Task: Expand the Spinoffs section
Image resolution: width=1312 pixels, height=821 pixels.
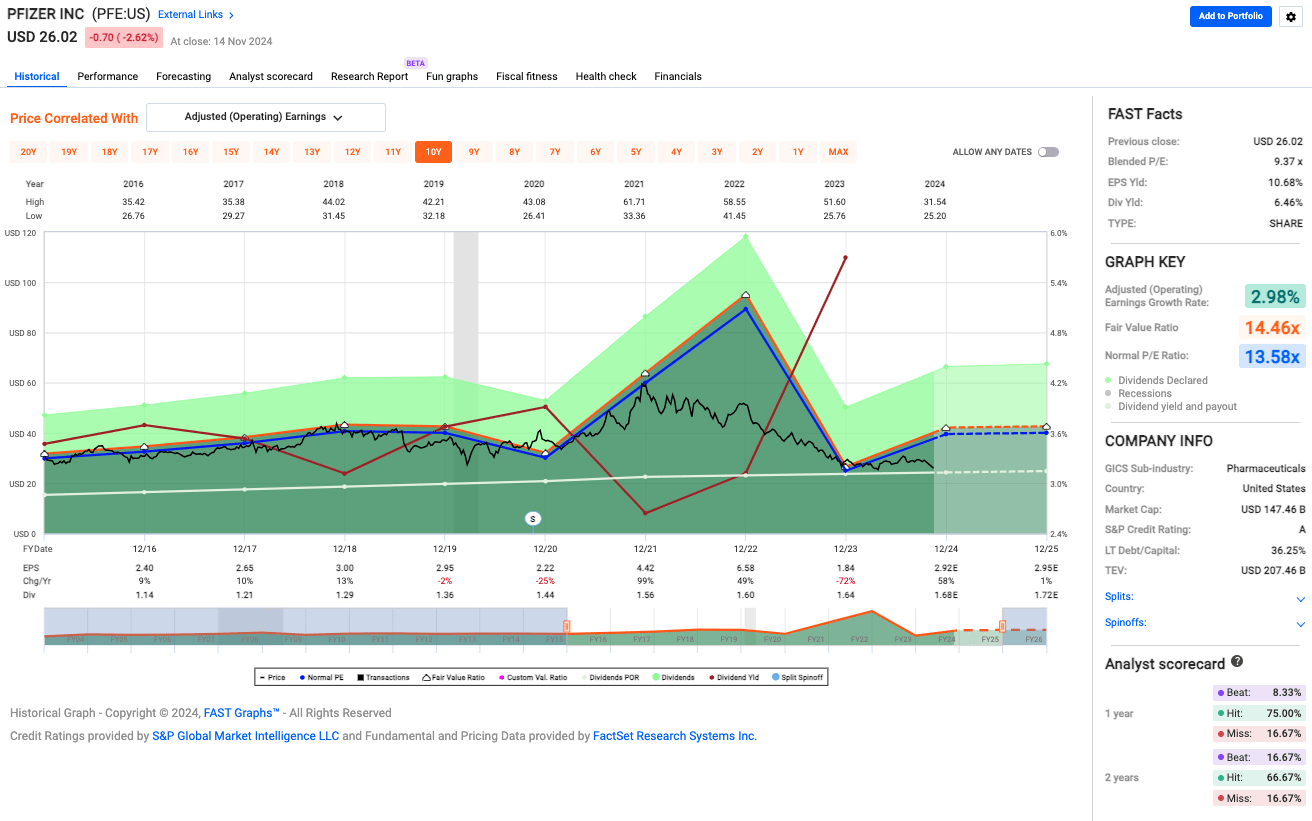Action: 1300,624
